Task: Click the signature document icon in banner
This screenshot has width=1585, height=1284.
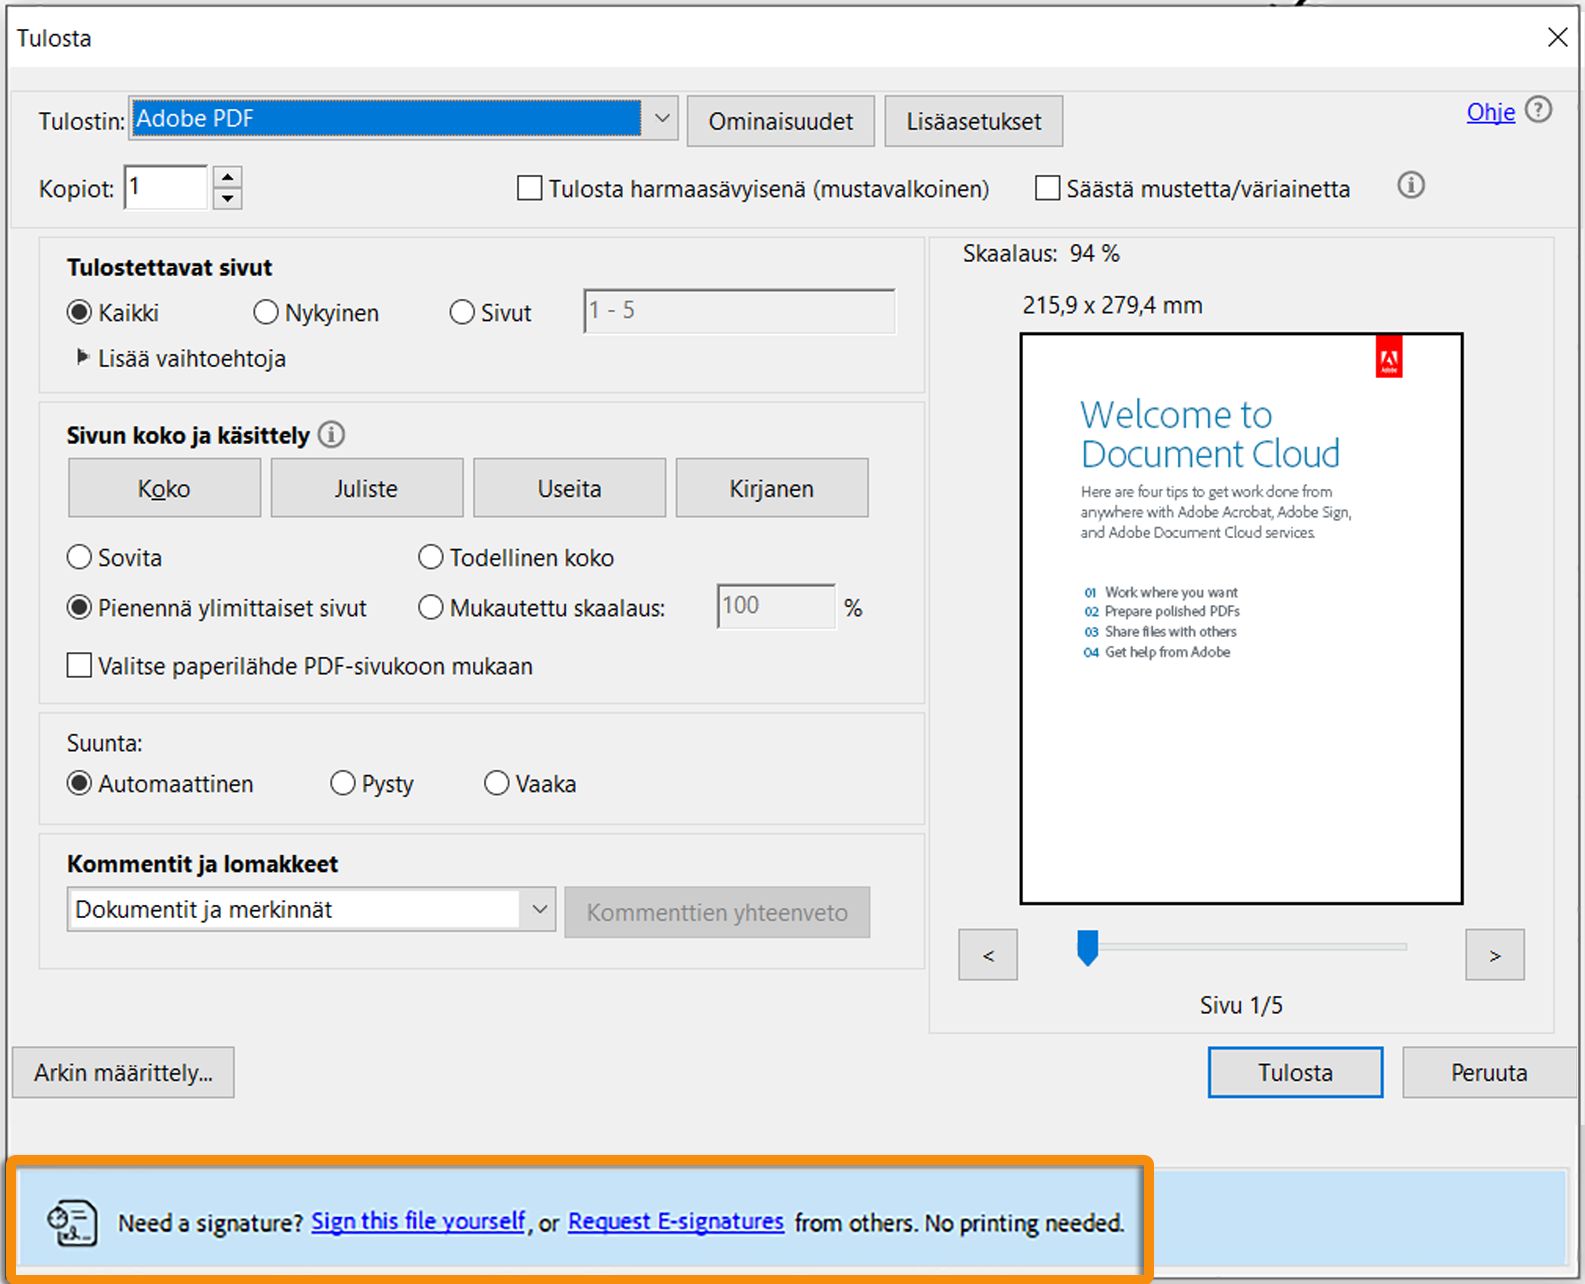Action: (x=72, y=1223)
